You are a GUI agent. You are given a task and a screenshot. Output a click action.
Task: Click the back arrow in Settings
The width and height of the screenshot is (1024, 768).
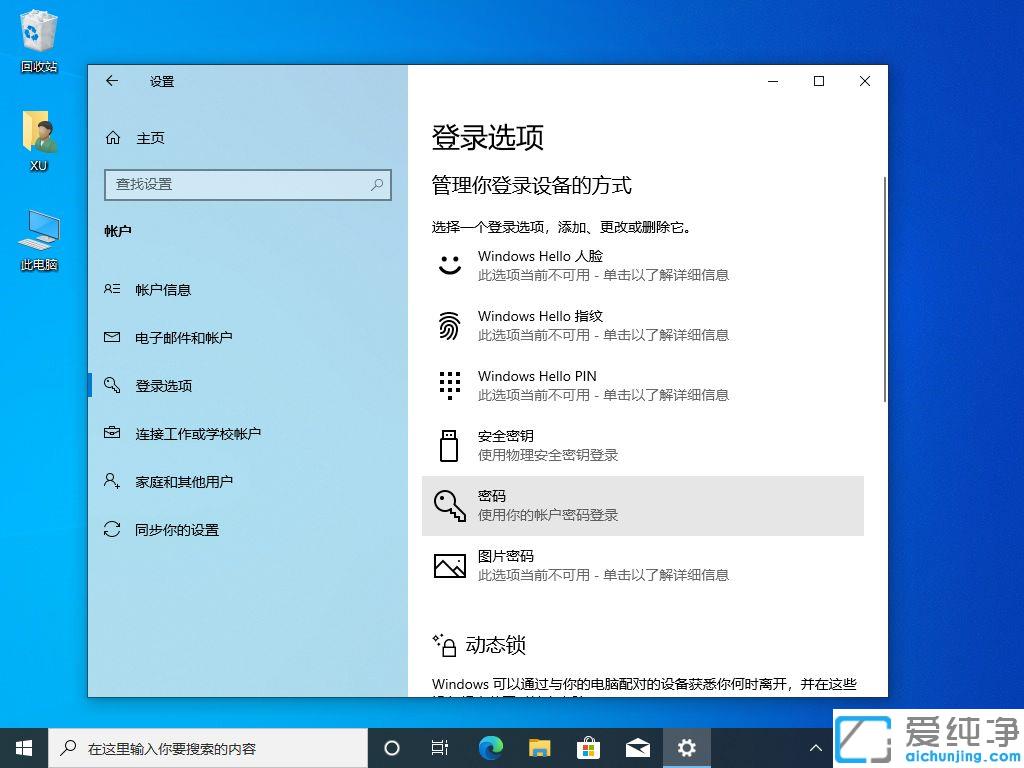[x=112, y=81]
